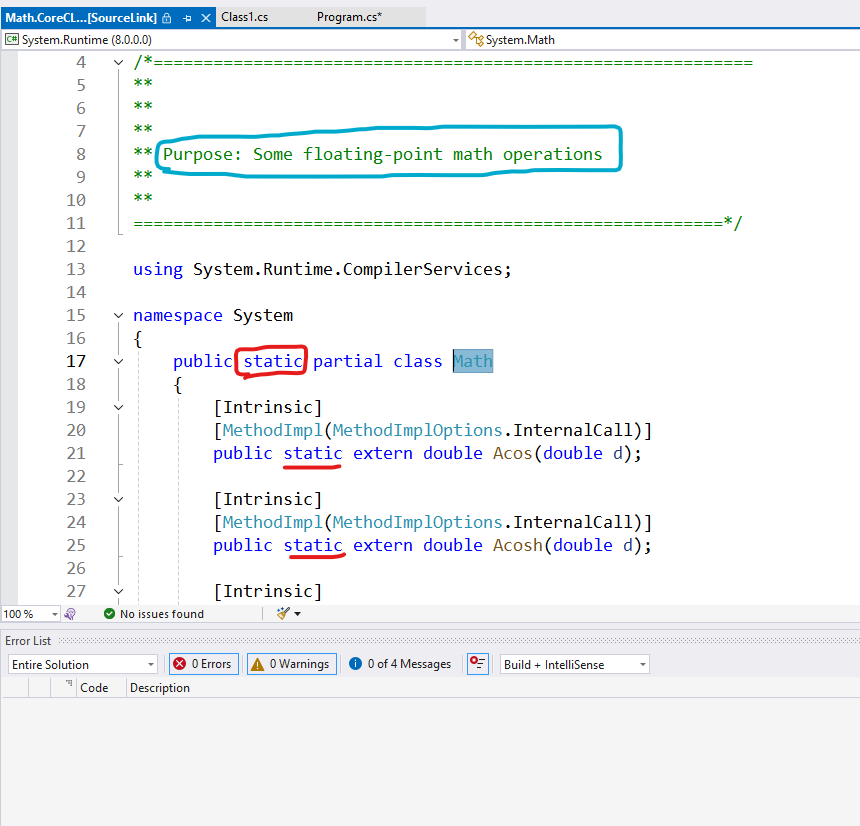This screenshot has width=860, height=826.
Task: Click the partial keyword on line 17
Action: pyautogui.click(x=348, y=361)
